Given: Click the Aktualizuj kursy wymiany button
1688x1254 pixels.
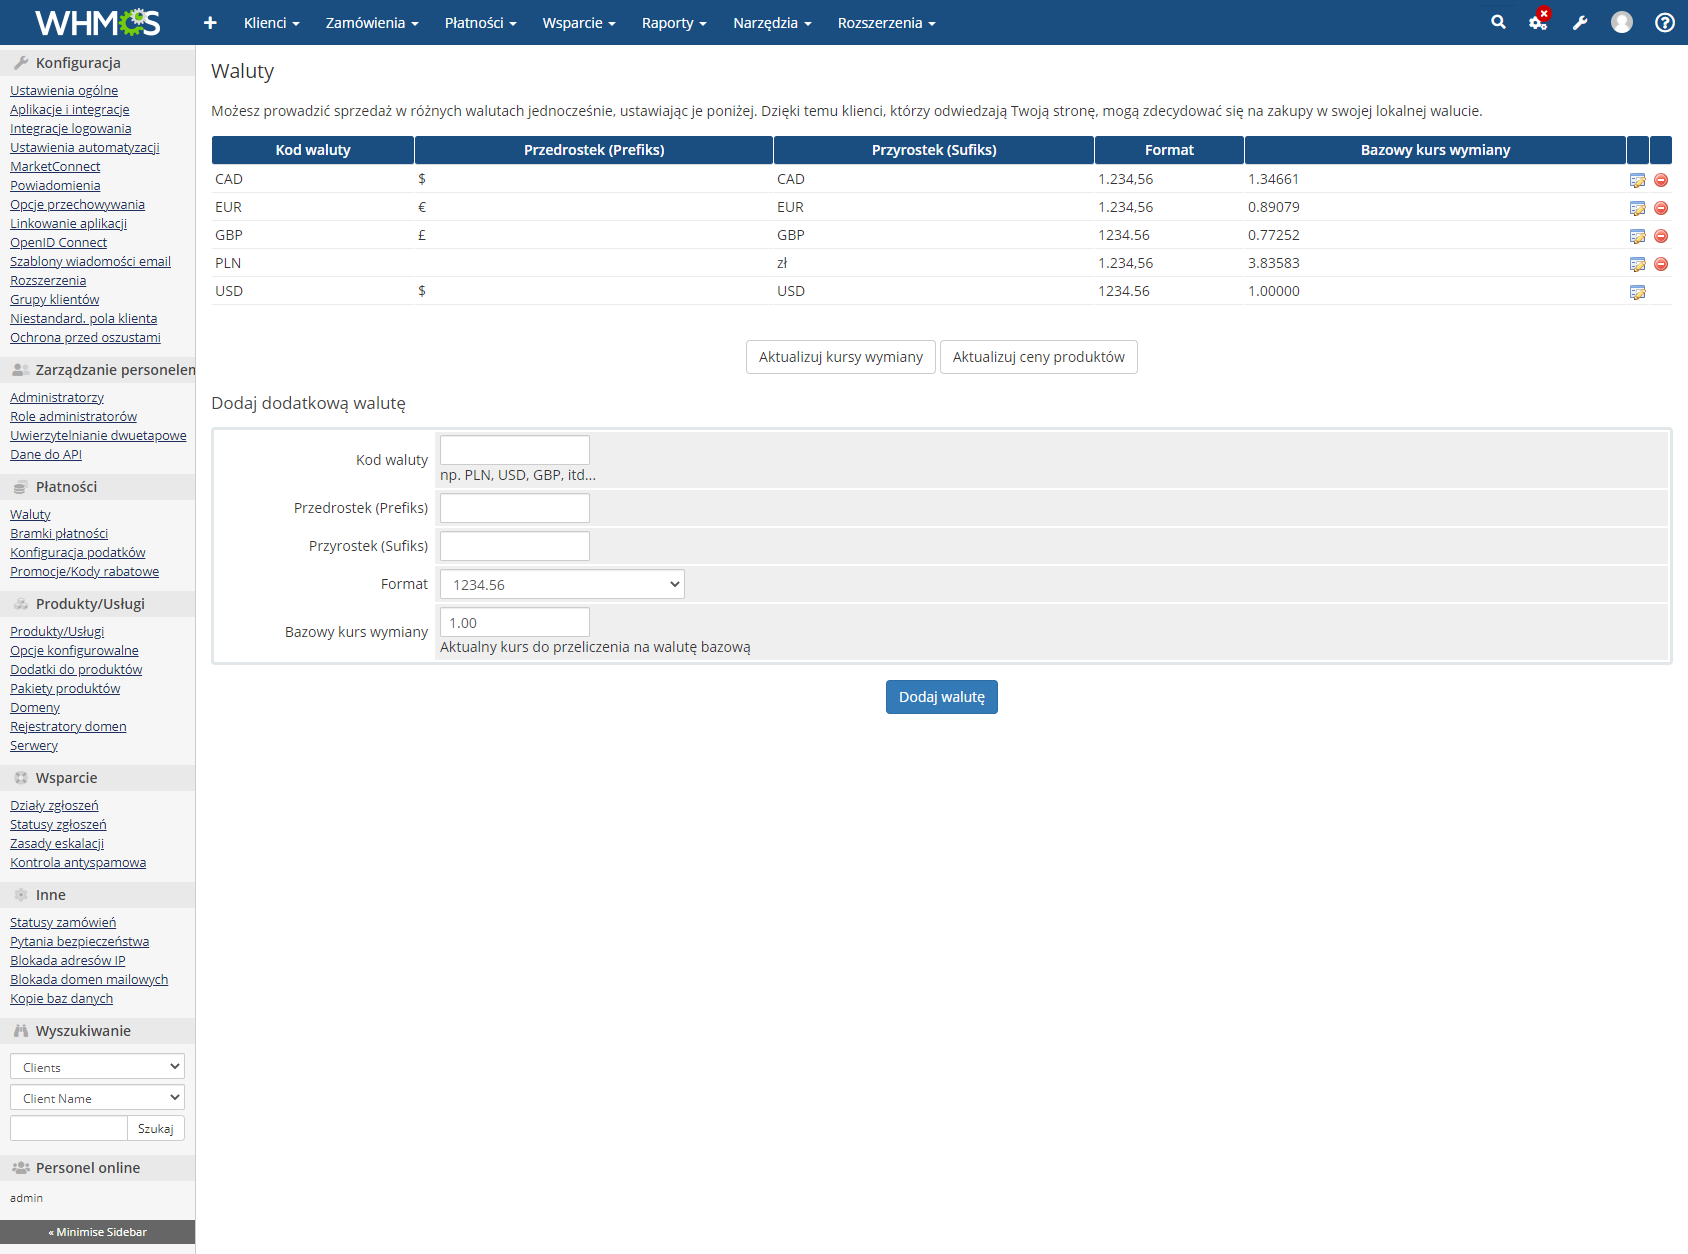Looking at the screenshot, I should pyautogui.click(x=840, y=357).
